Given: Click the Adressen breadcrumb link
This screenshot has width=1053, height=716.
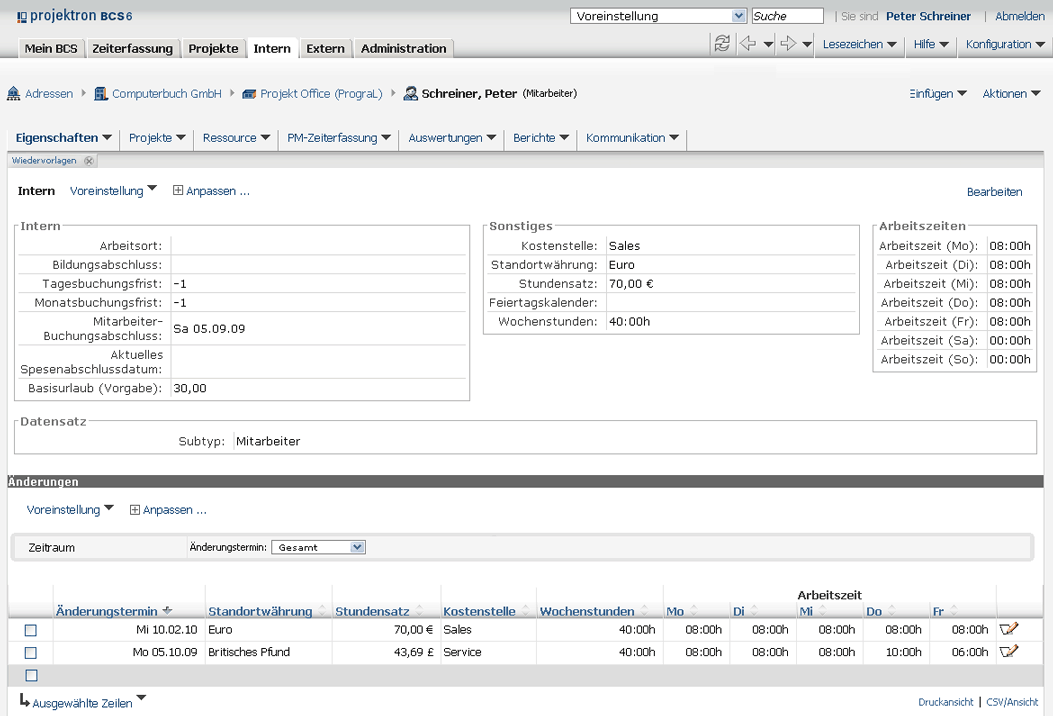Looking at the screenshot, I should [x=49, y=93].
